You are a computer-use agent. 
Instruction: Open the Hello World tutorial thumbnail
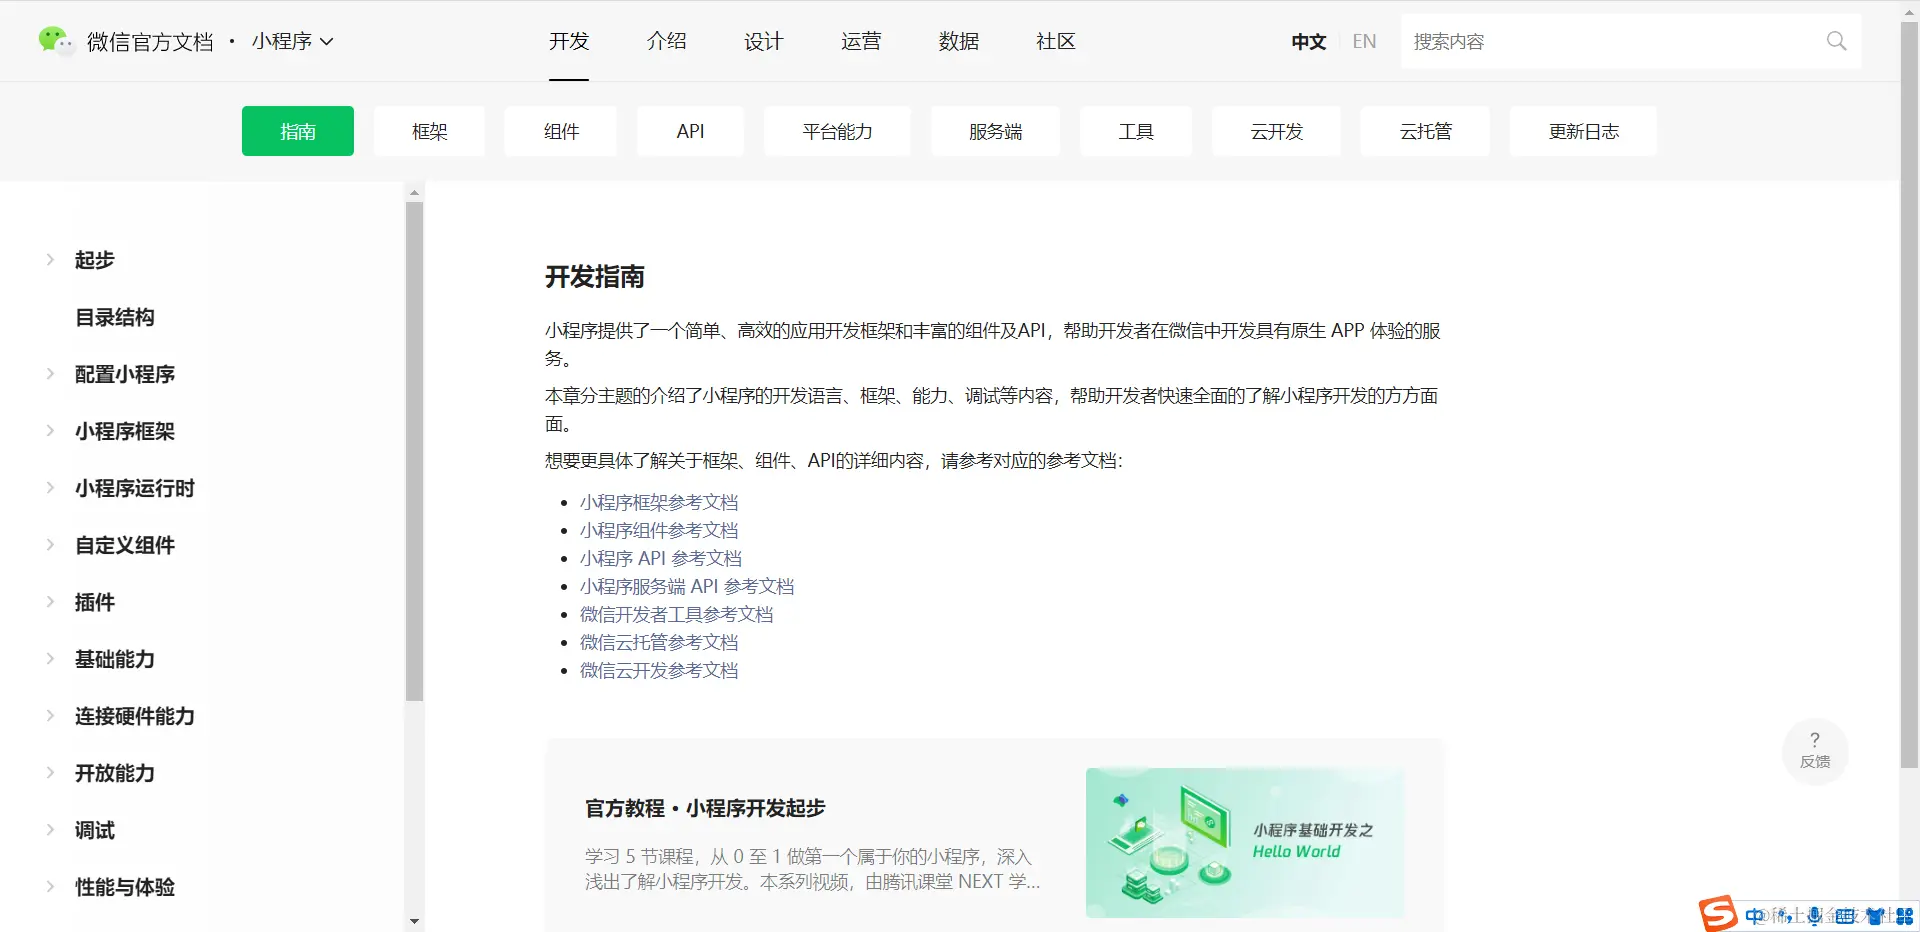pos(1245,842)
